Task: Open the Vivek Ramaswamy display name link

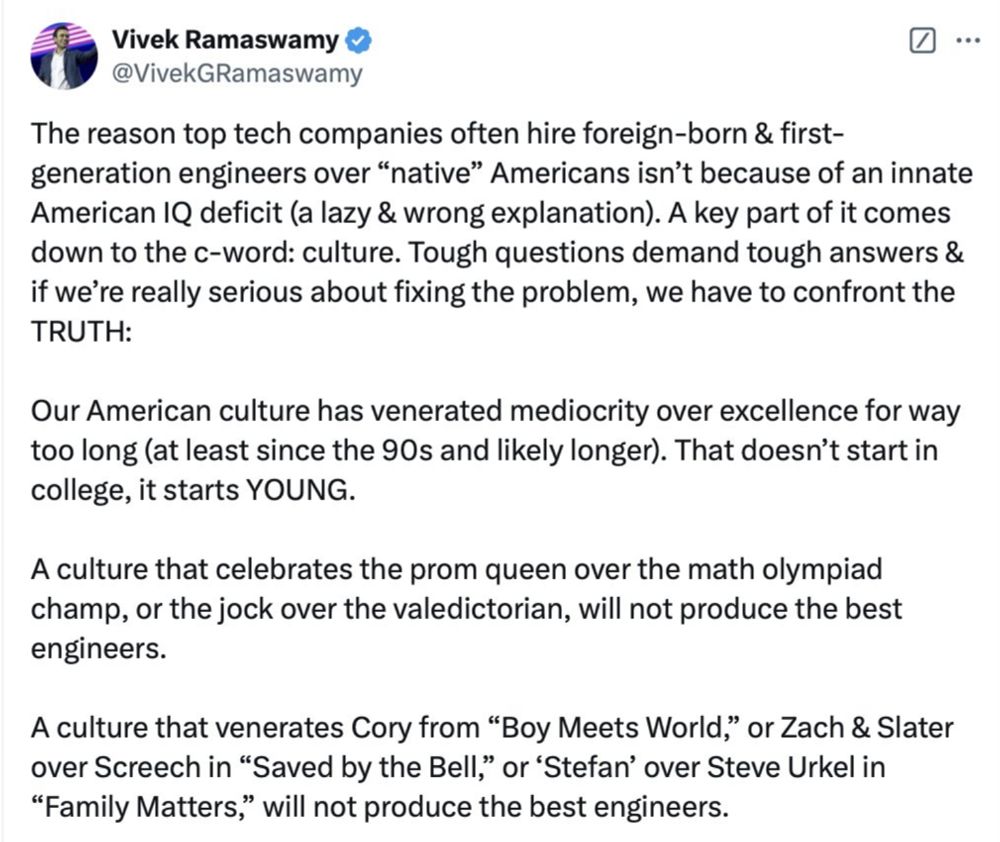Action: click(226, 40)
